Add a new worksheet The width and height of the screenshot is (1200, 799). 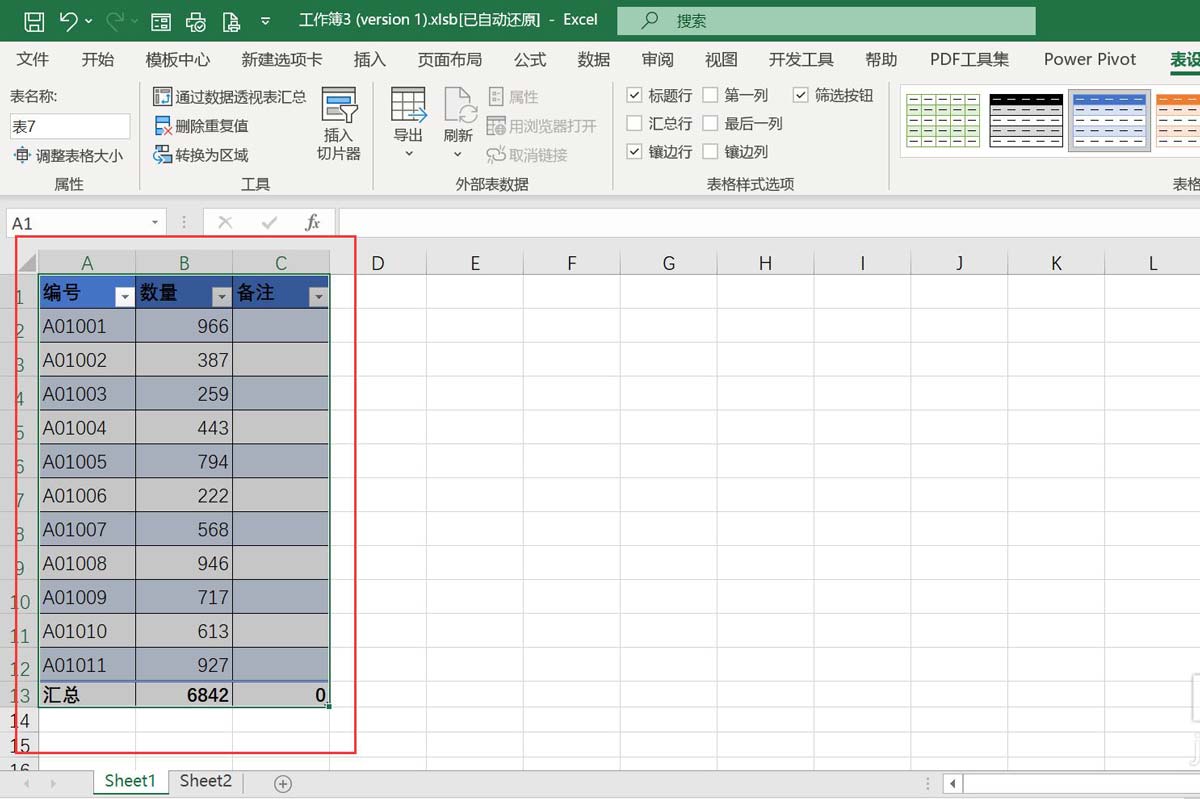pos(281,783)
